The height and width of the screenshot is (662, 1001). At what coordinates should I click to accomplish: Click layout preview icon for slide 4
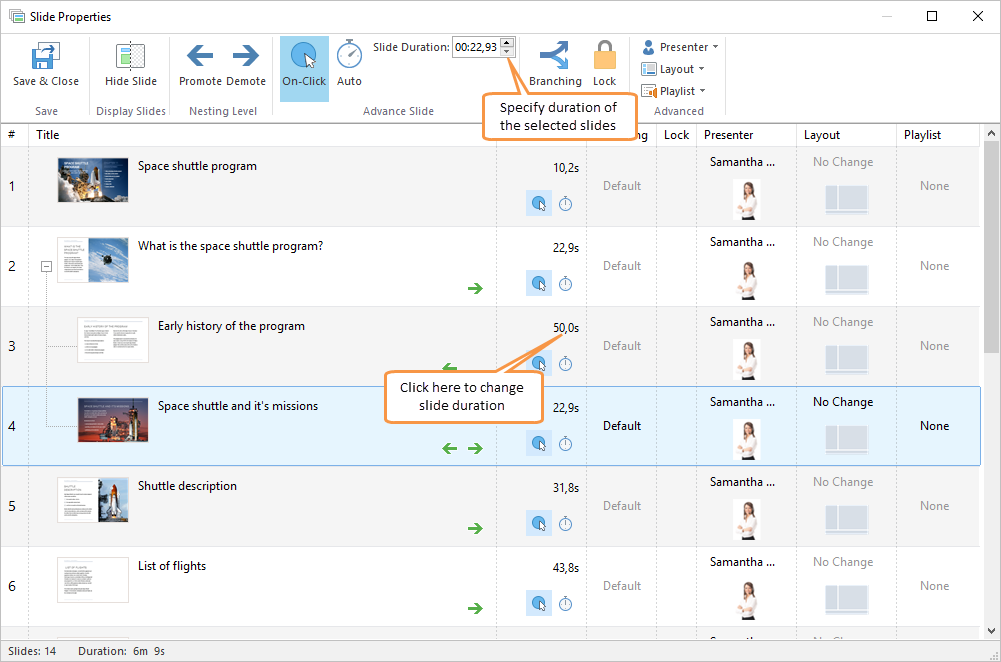click(x=847, y=439)
